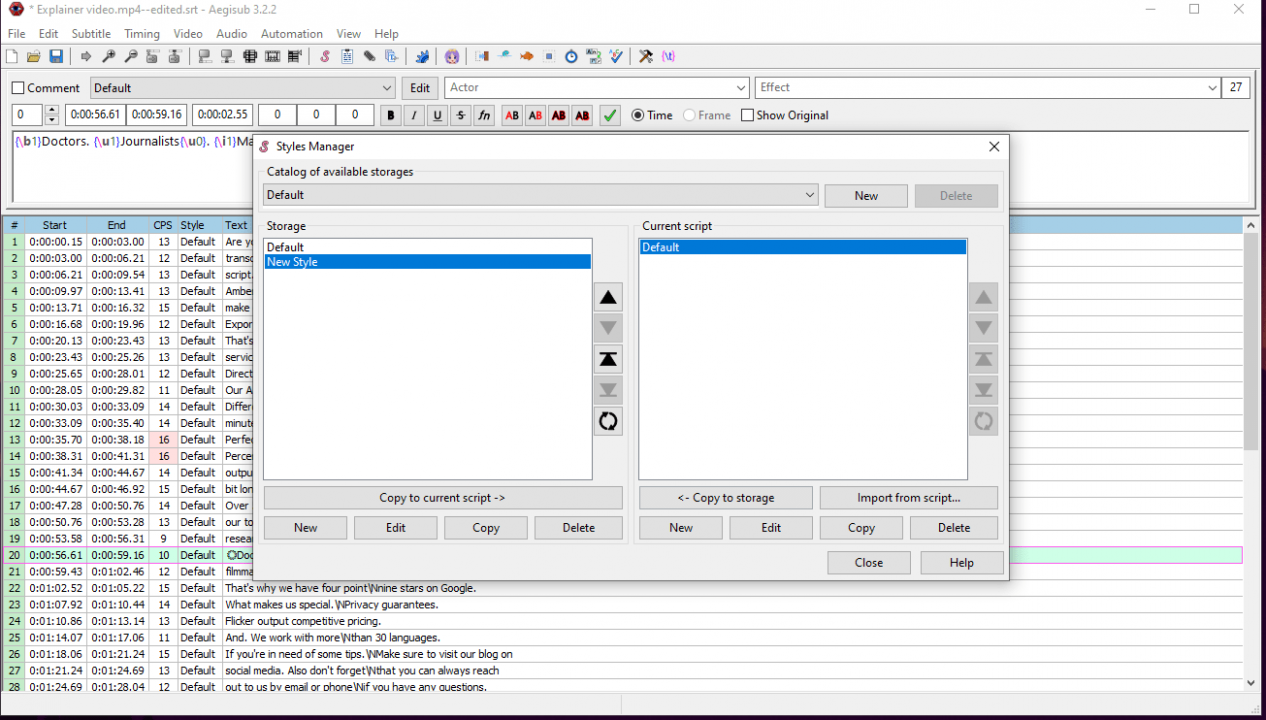The image size is (1266, 720).
Task: Select New Style in the Storage list
Action: click(428, 262)
